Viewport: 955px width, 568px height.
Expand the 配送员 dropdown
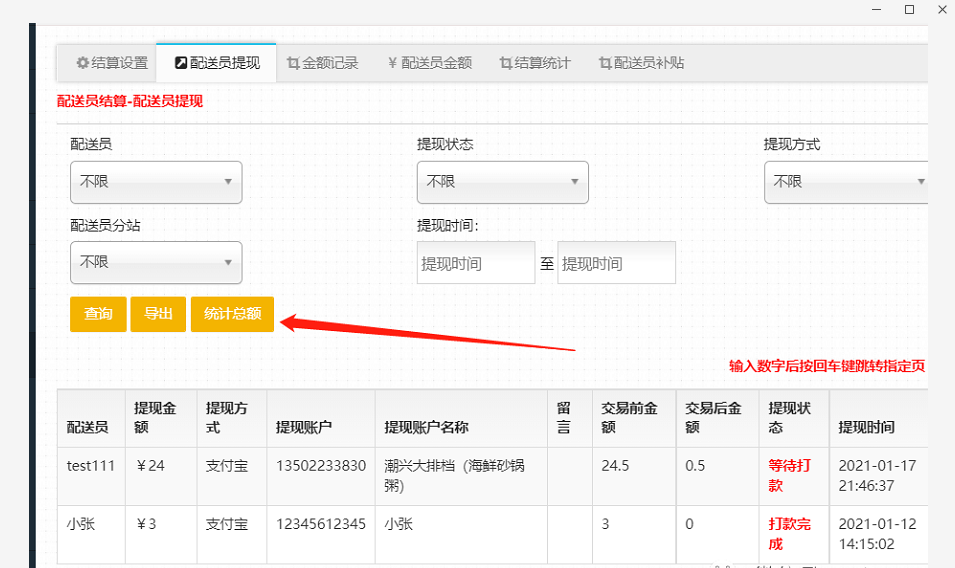pos(156,182)
